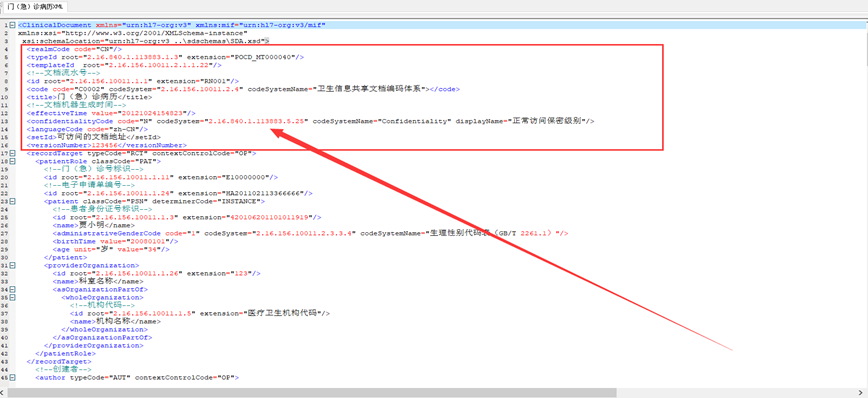This screenshot has height=398, width=868.
Task: Select the 门（急）诊病历XML tab
Action: click(x=34, y=7)
